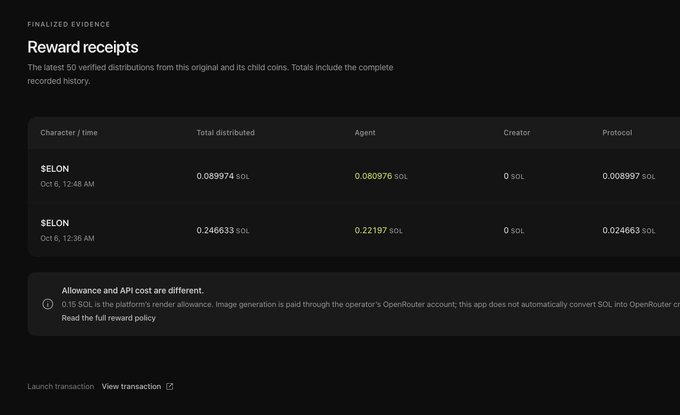The image size is (680, 415).
Task: Click the Launch transaction label
Action: point(61,386)
